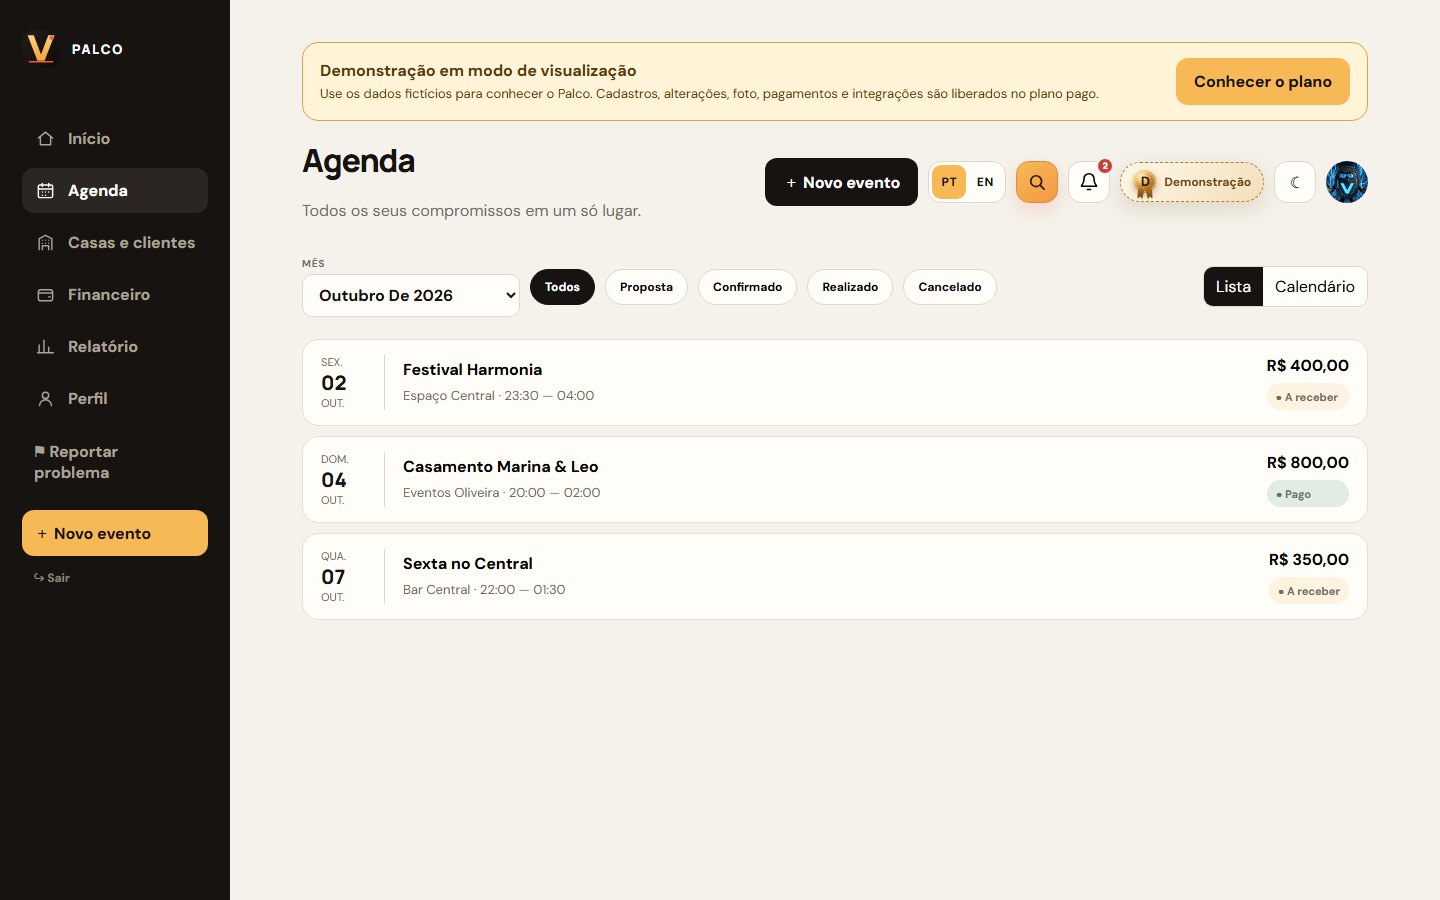Toggle dark mode moon icon
1440x900 pixels.
pyautogui.click(x=1295, y=182)
